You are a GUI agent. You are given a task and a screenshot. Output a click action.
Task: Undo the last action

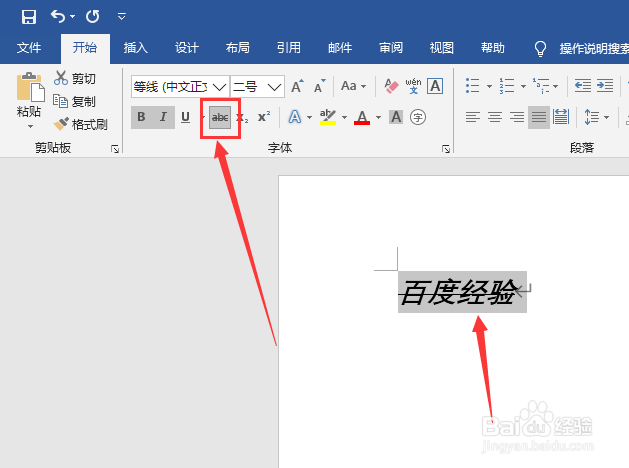pyautogui.click(x=58, y=16)
